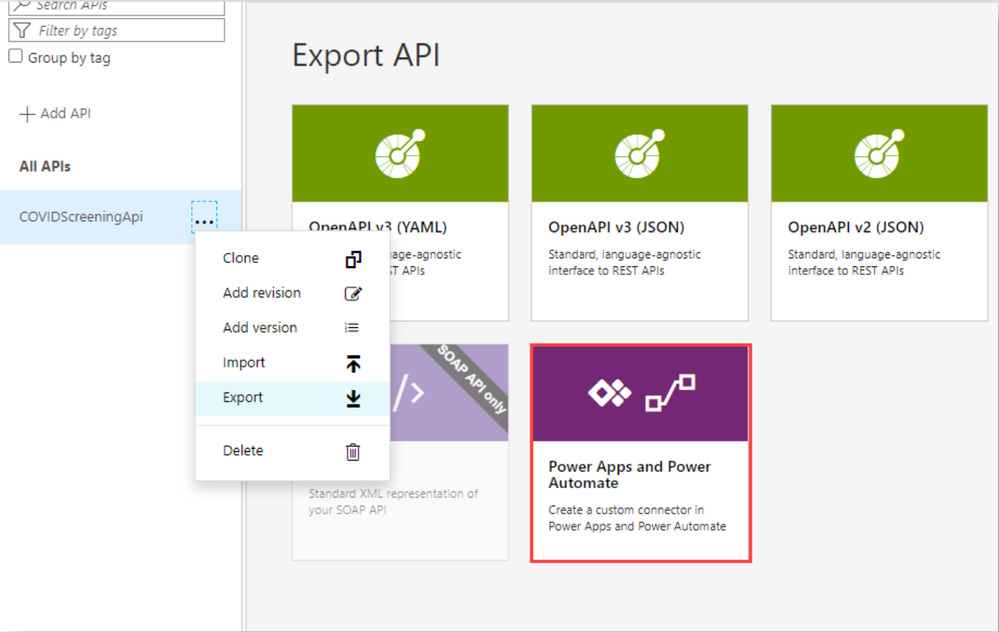Choose Delete from the context menu
This screenshot has width=999, height=632.
(x=292, y=451)
